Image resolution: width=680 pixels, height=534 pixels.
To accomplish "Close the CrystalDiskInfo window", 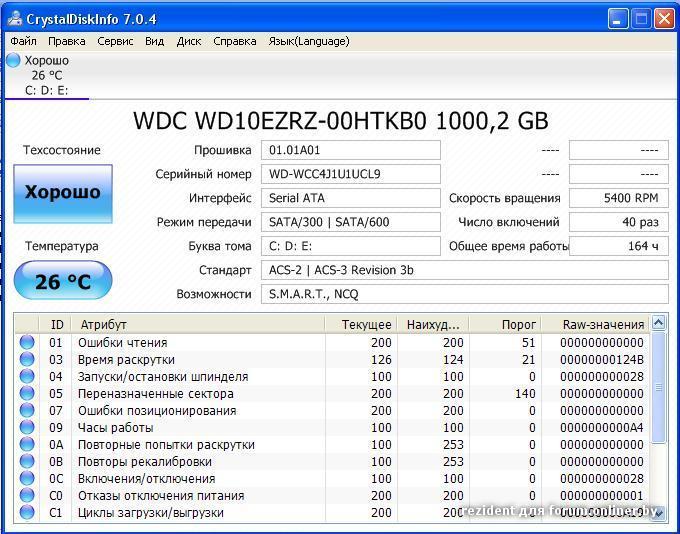I will pos(664,19).
